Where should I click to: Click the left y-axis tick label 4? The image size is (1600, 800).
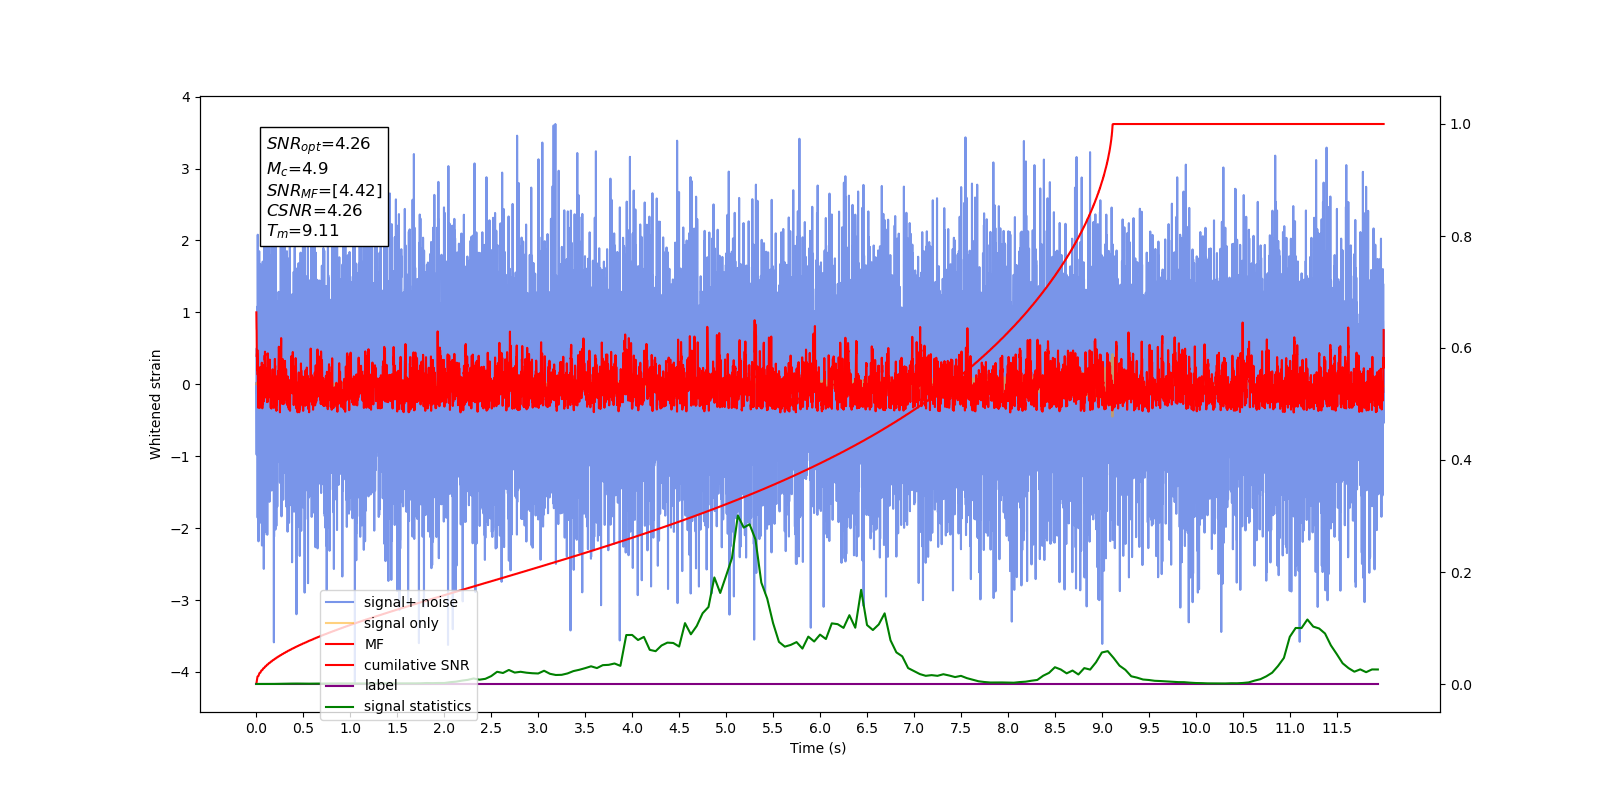coord(186,97)
